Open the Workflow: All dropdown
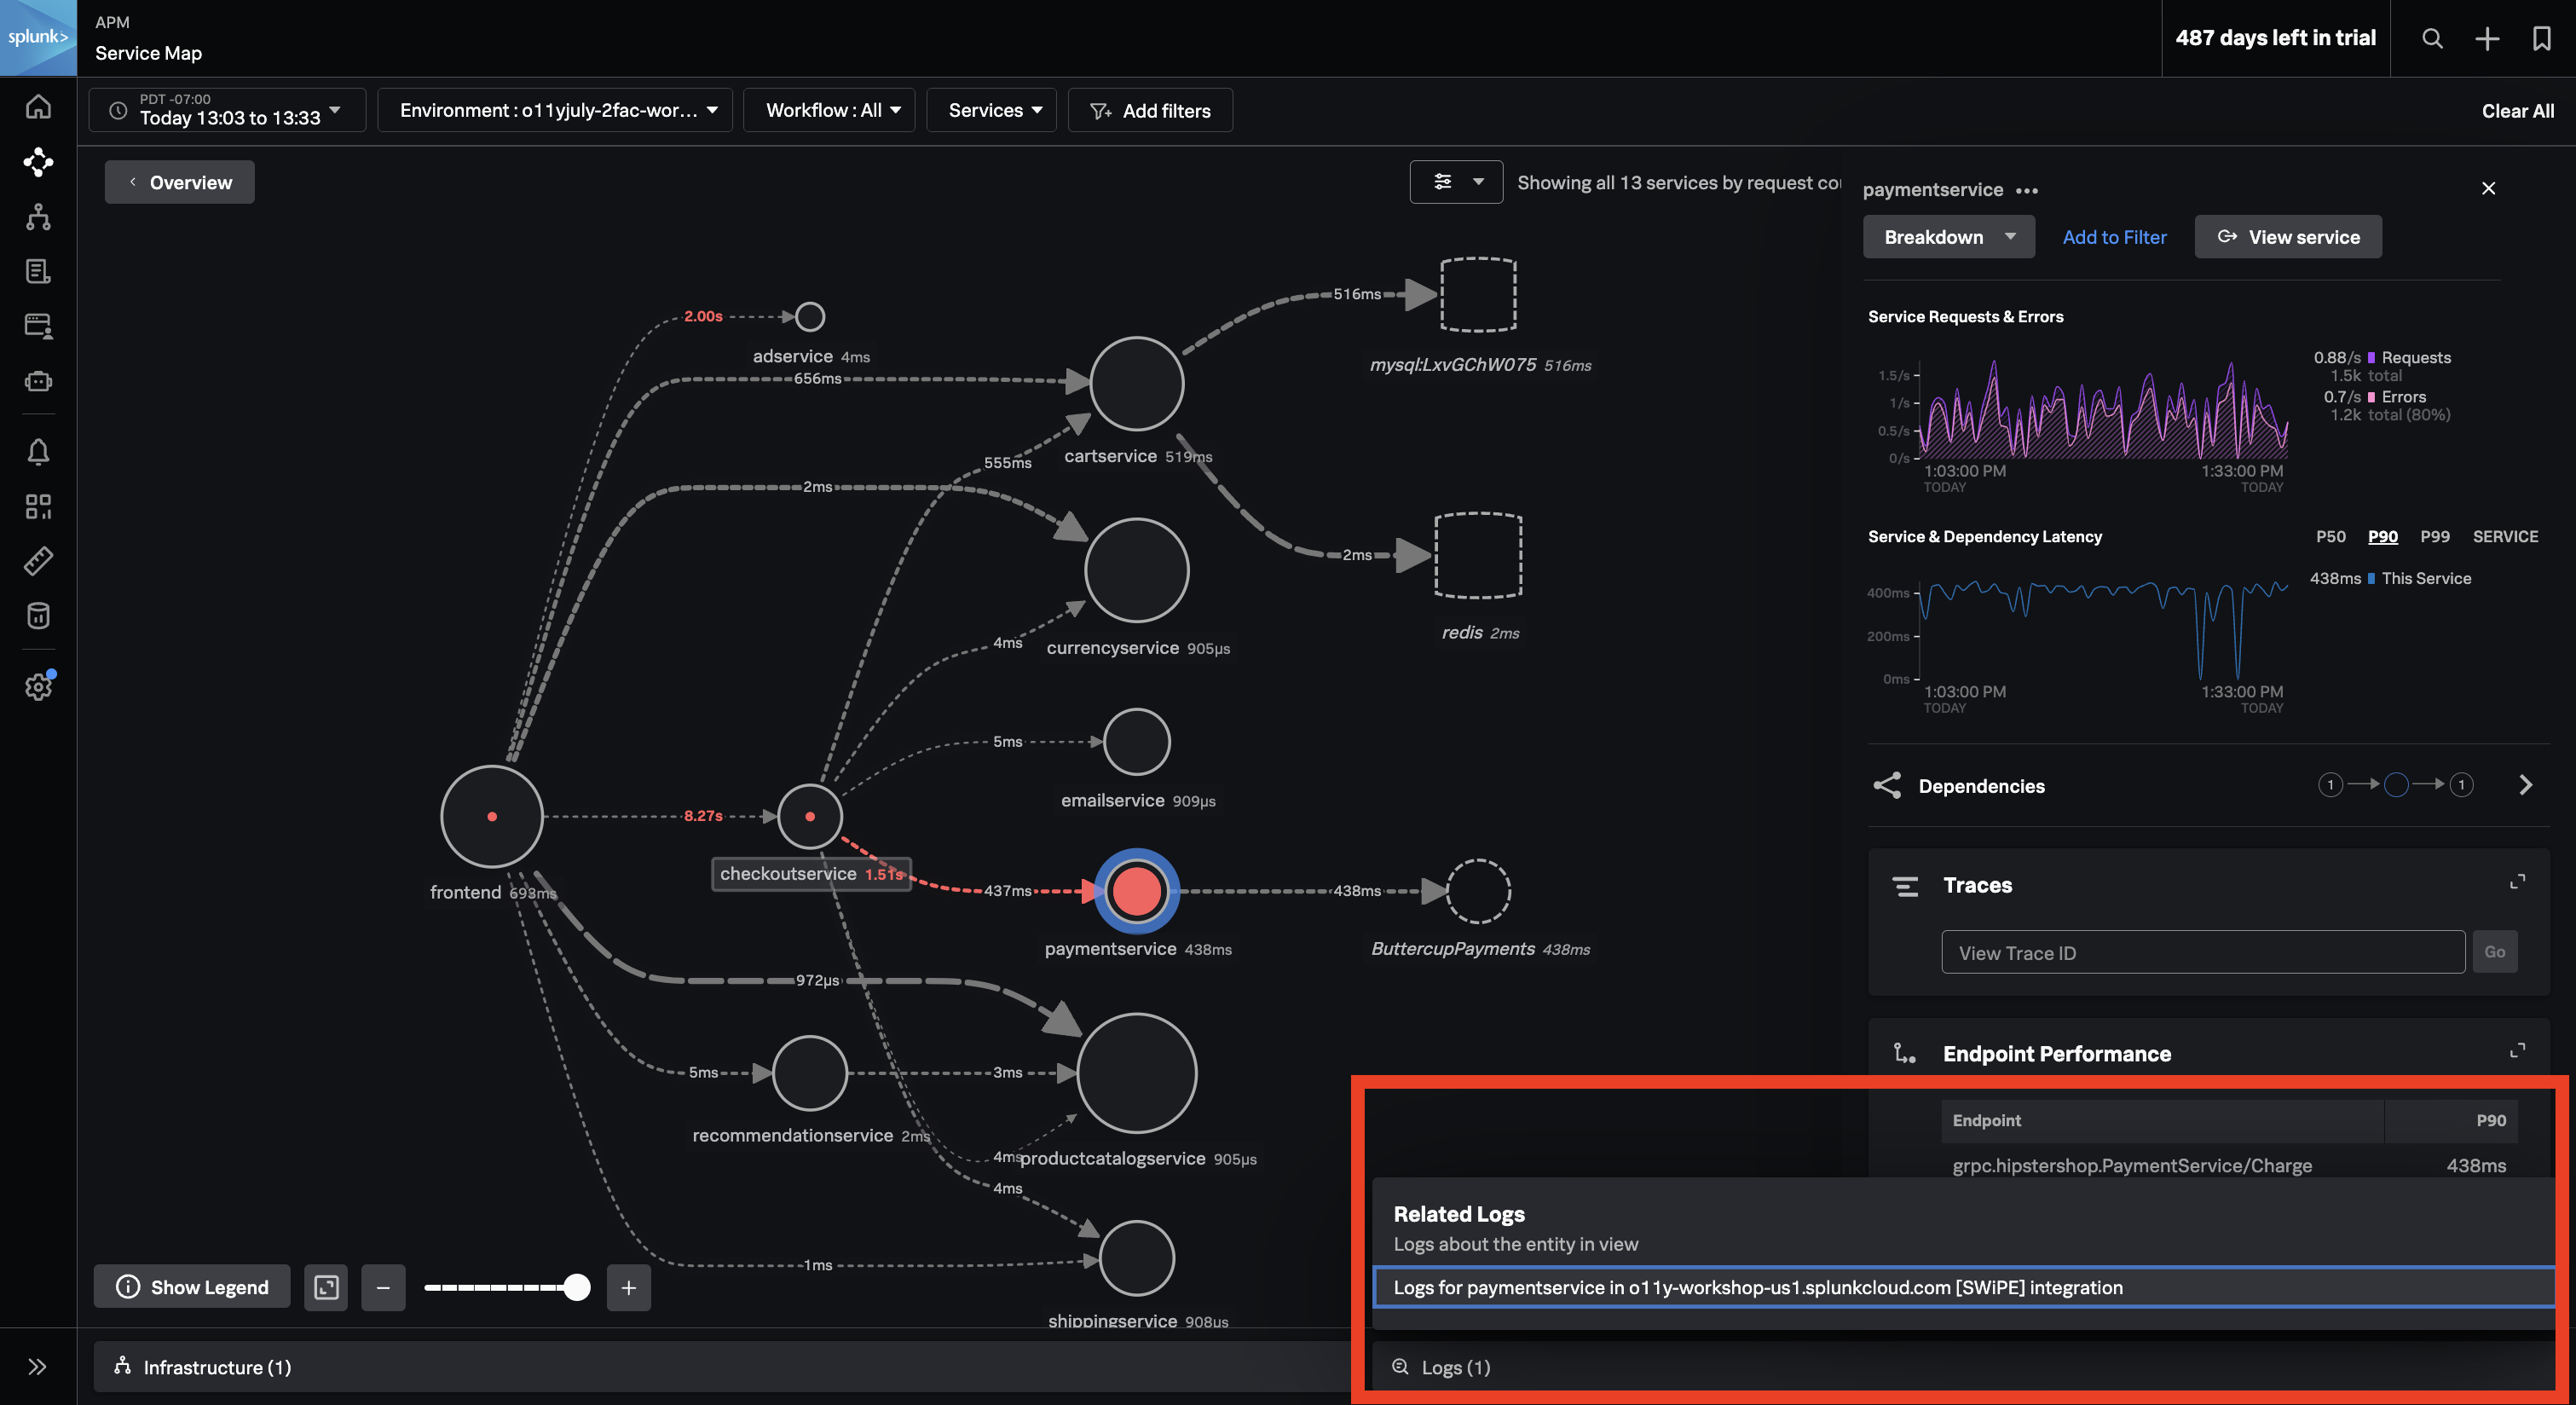The image size is (2576, 1405). pyautogui.click(x=829, y=110)
